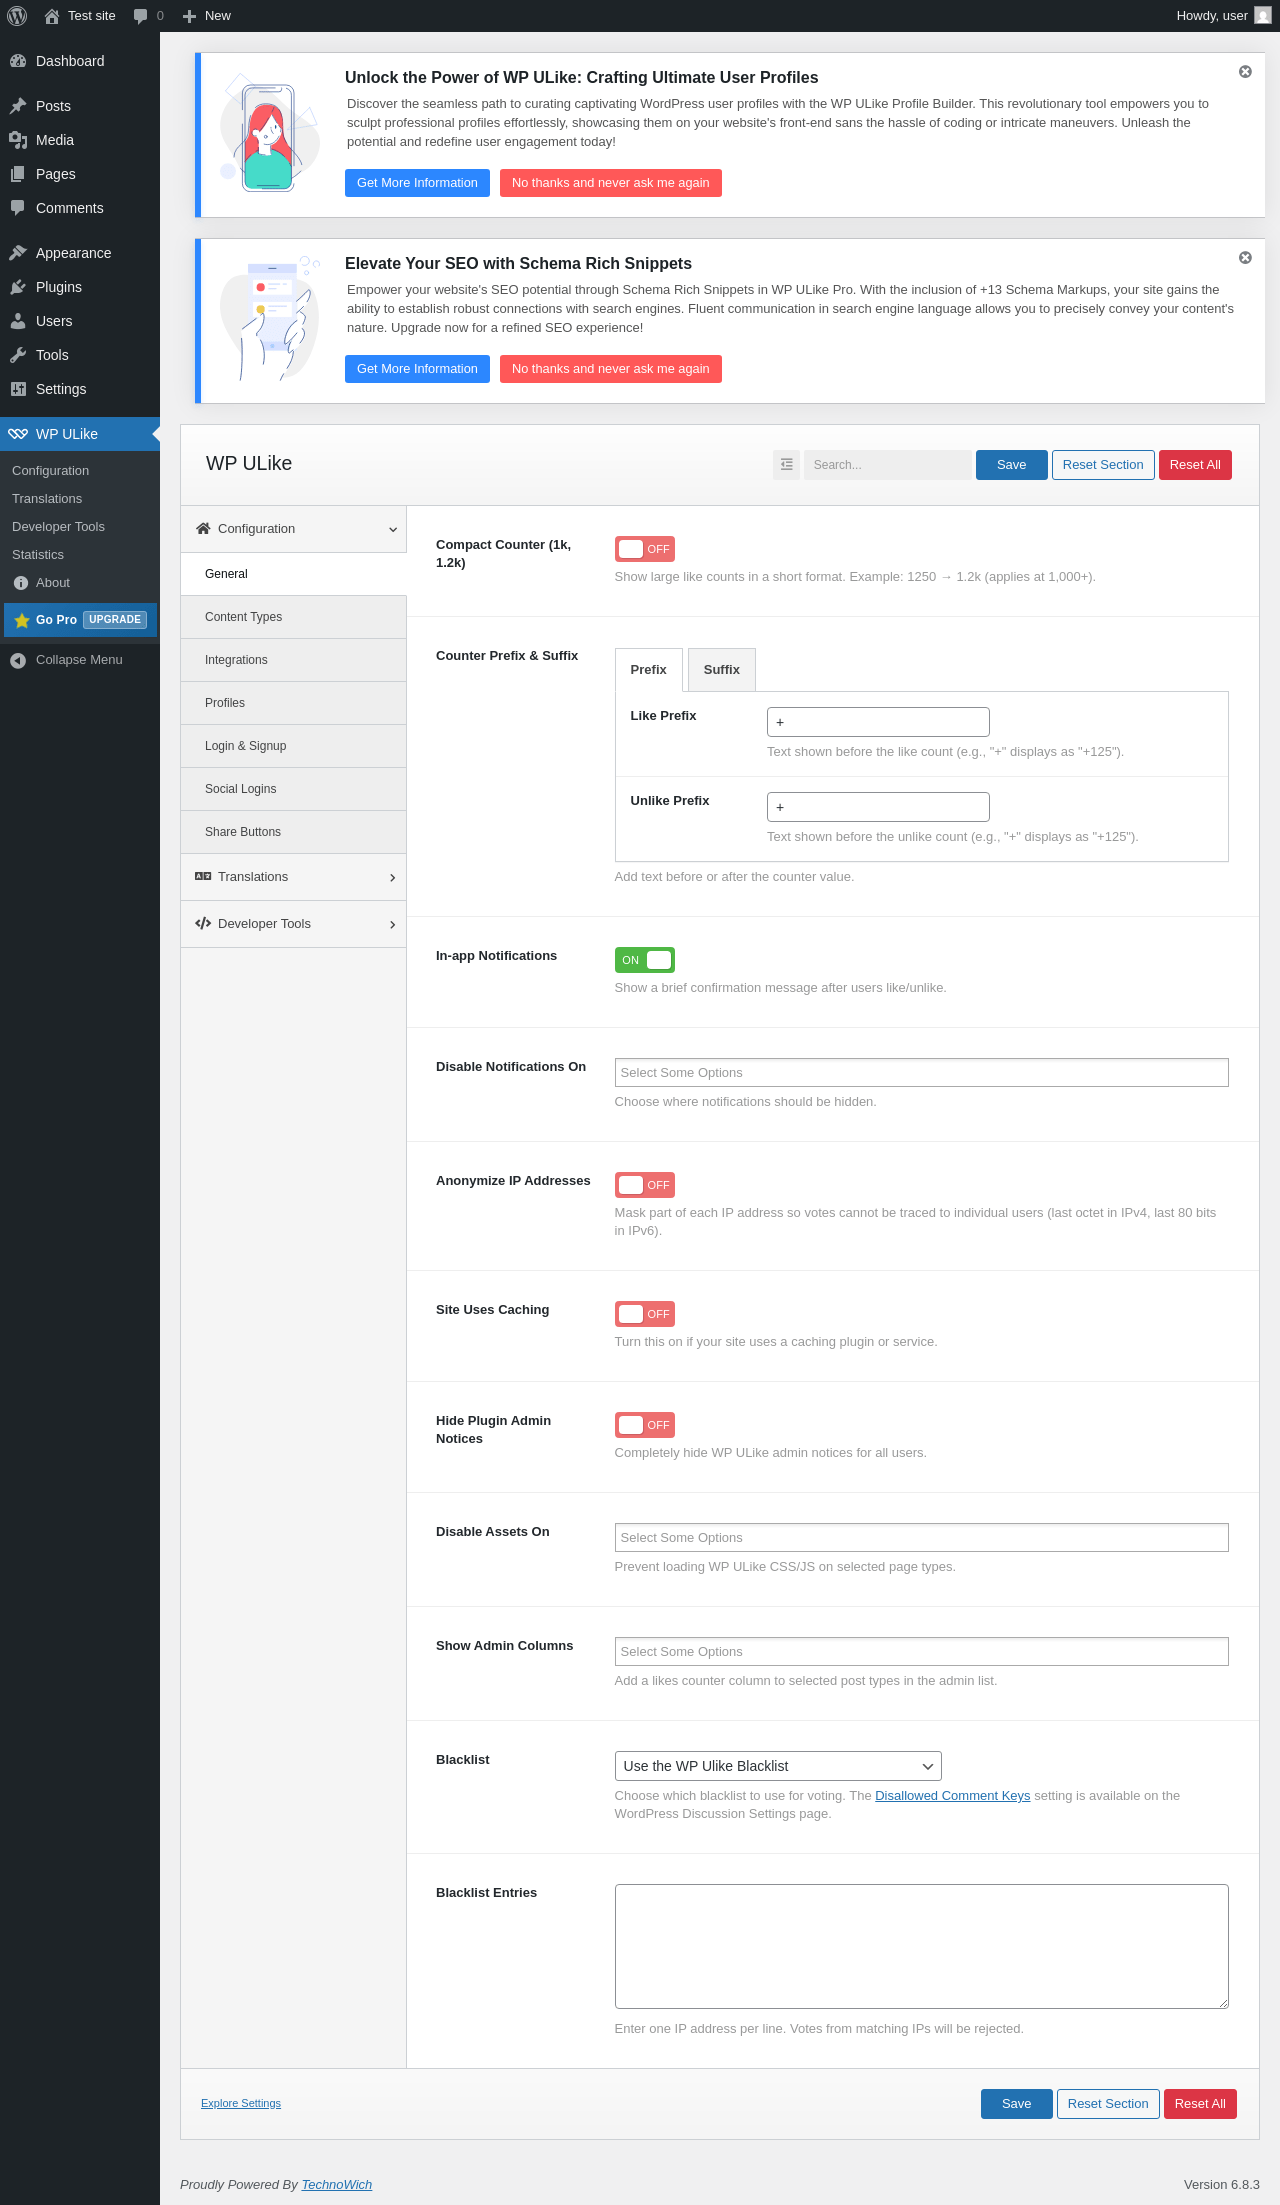
Task: Click the WordPress logo in admin bar
Action: tap(17, 16)
